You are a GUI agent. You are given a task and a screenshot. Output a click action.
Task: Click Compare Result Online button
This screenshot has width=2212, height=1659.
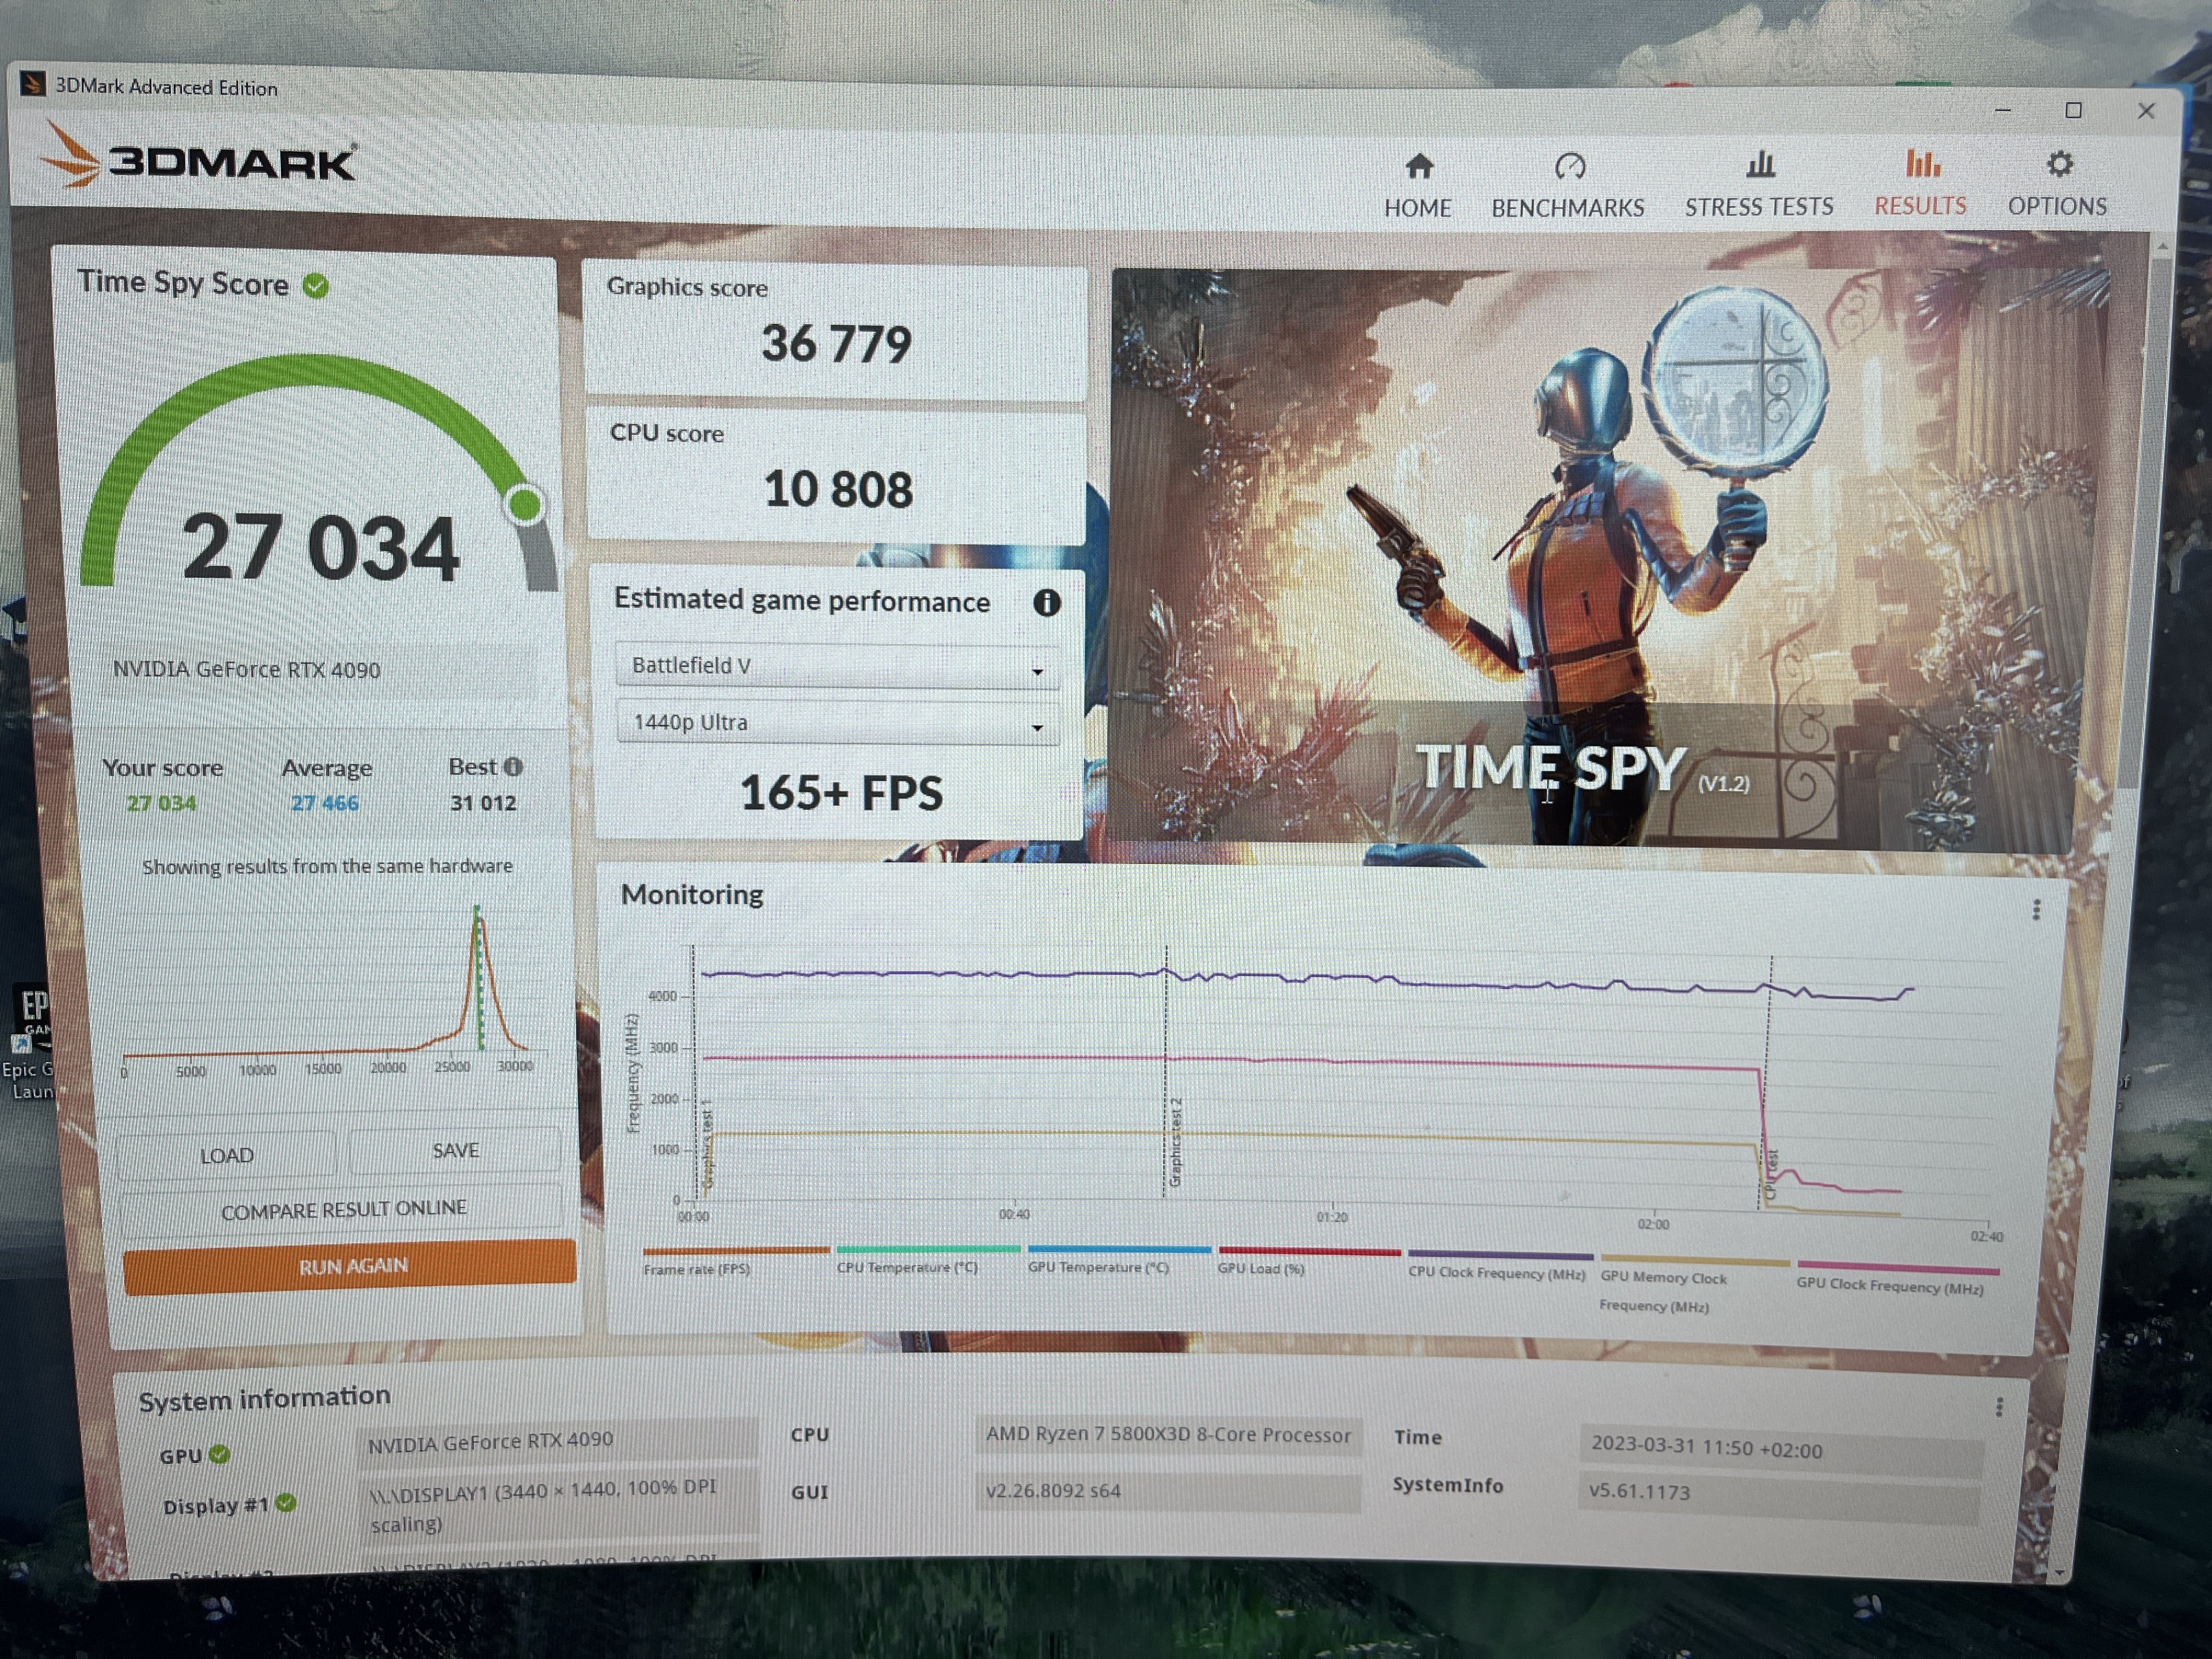343,1210
